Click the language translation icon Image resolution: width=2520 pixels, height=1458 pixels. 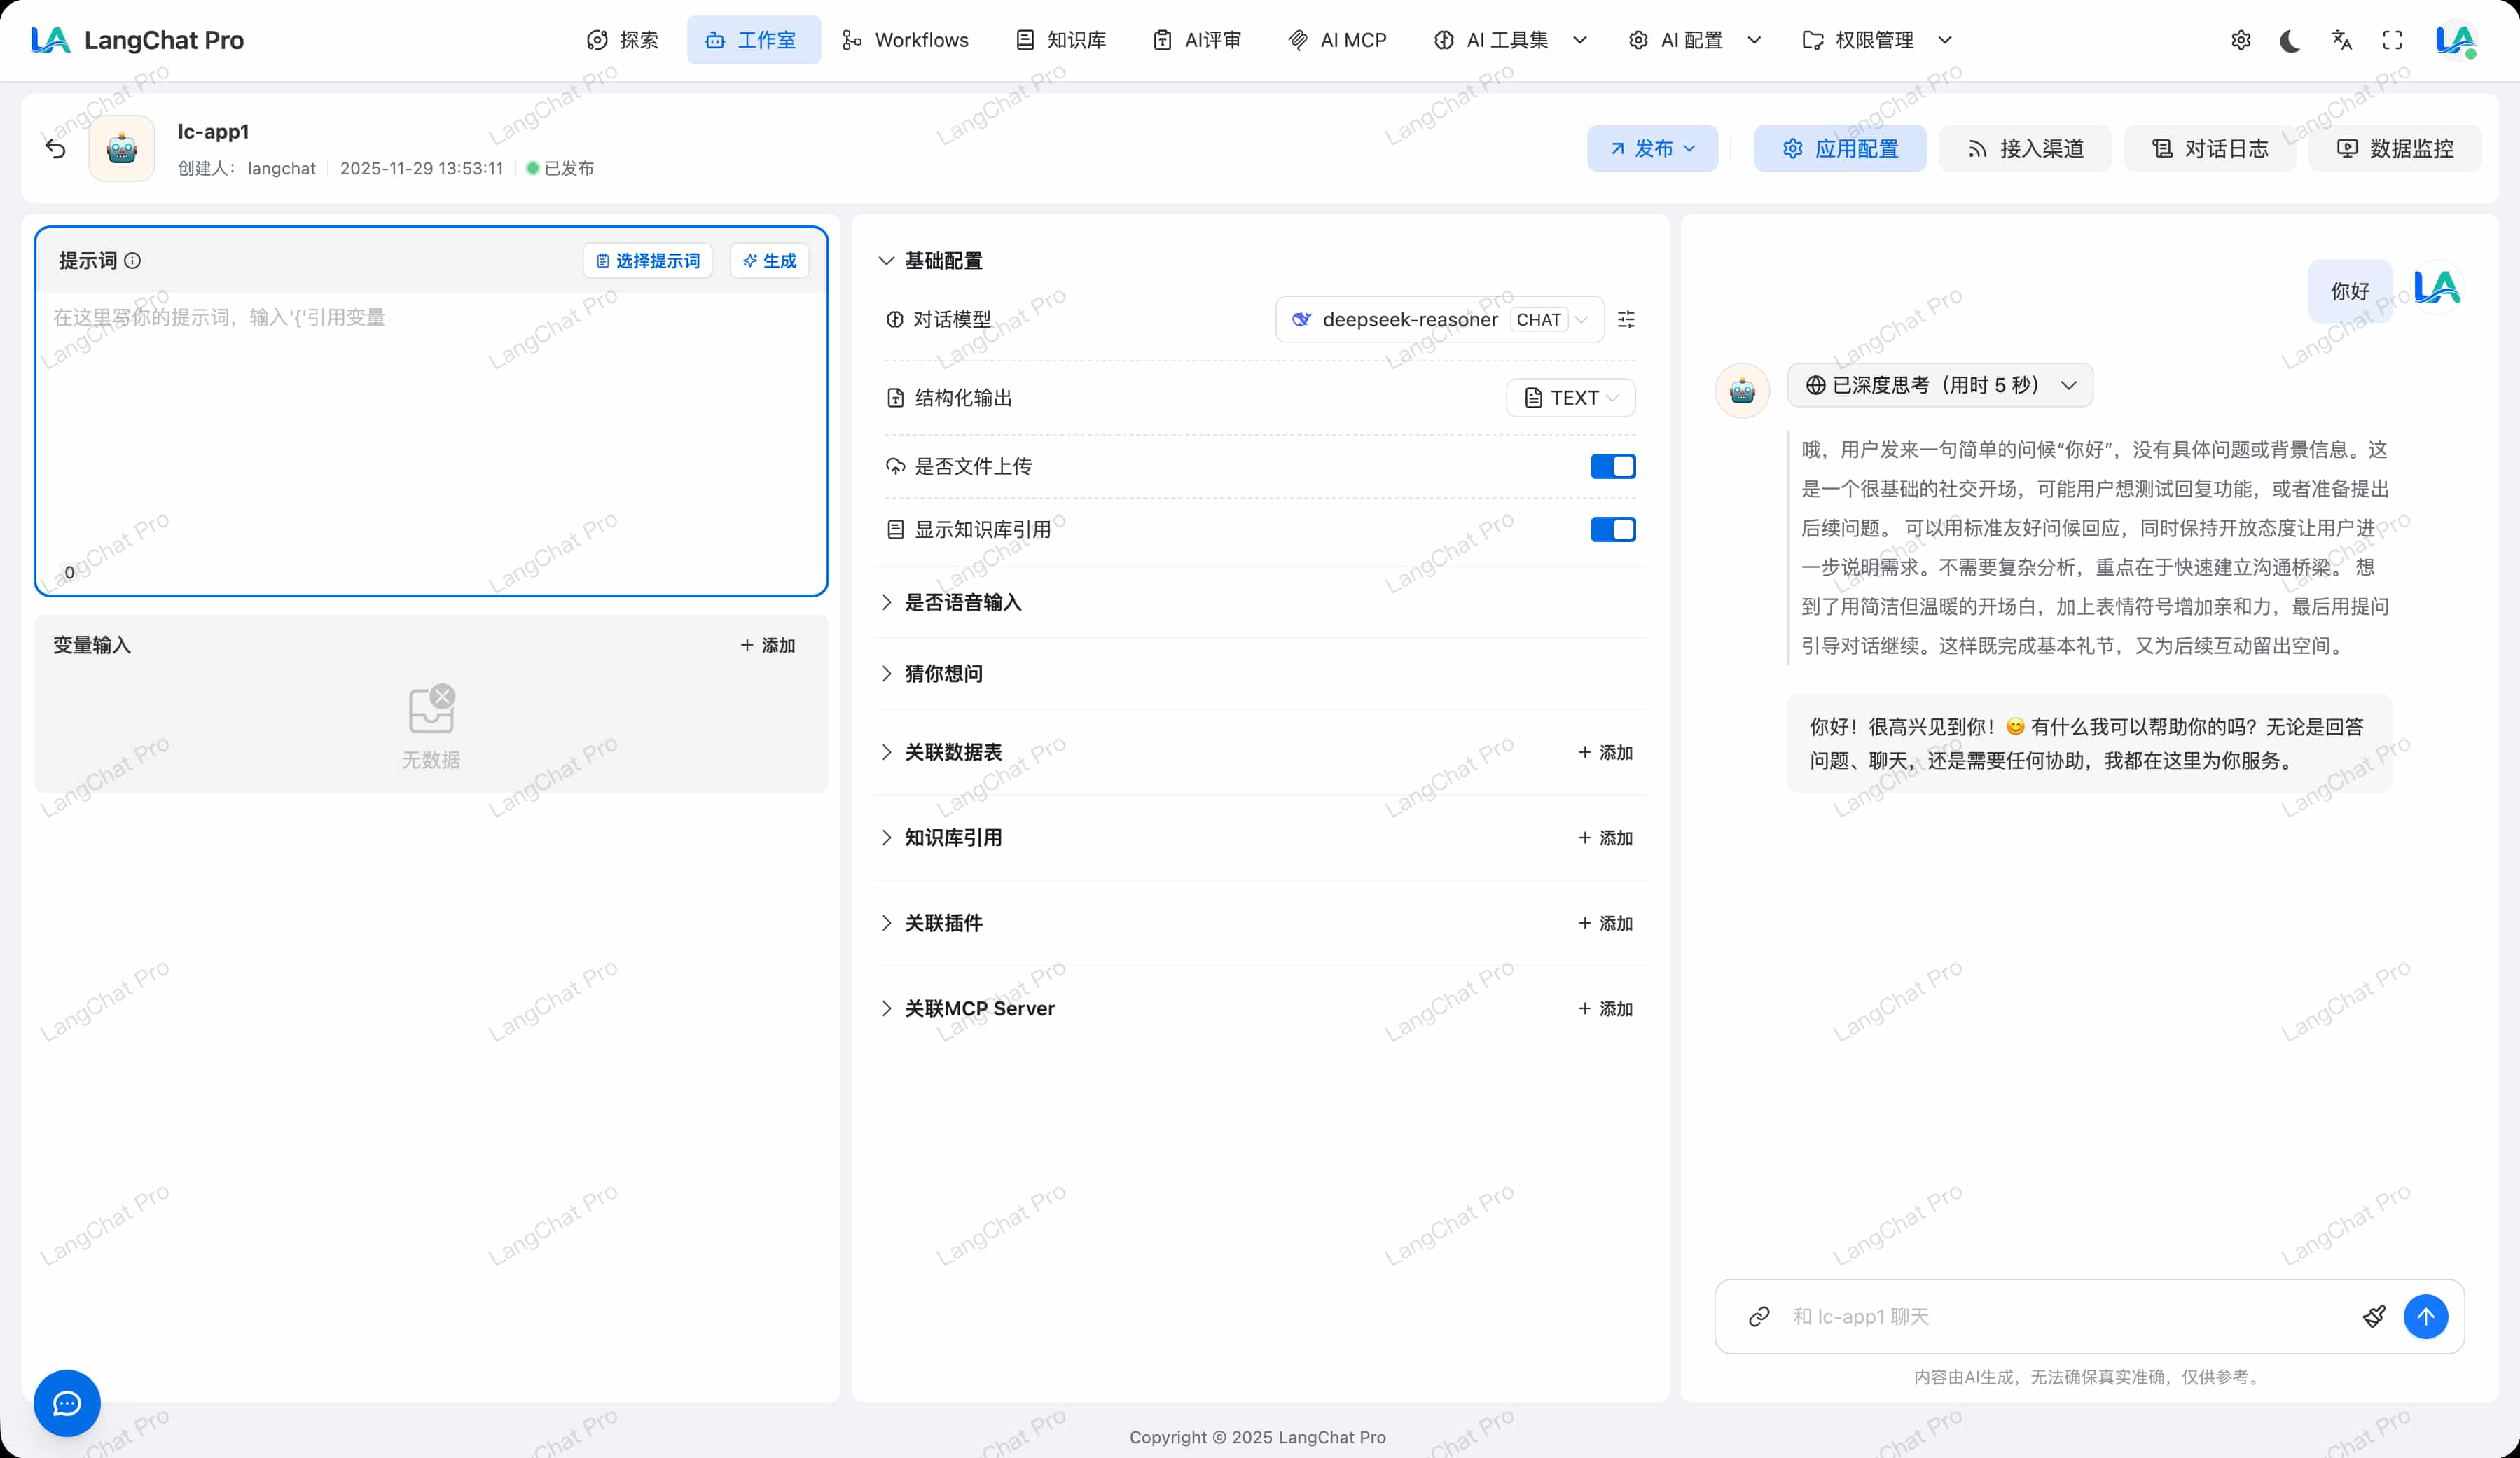[x=2341, y=40]
